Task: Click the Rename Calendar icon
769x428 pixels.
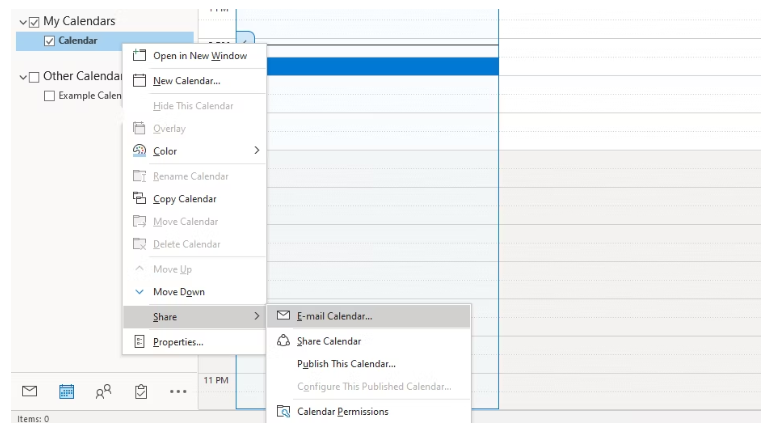Action: pos(139,176)
